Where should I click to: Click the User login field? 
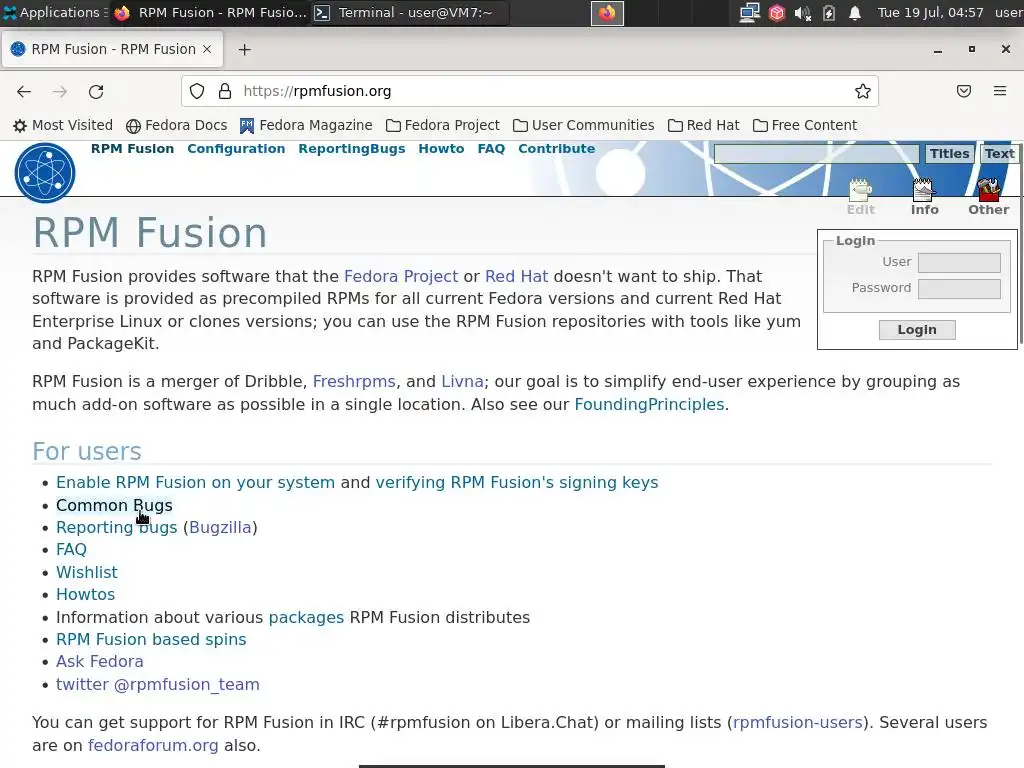pyautogui.click(x=959, y=263)
